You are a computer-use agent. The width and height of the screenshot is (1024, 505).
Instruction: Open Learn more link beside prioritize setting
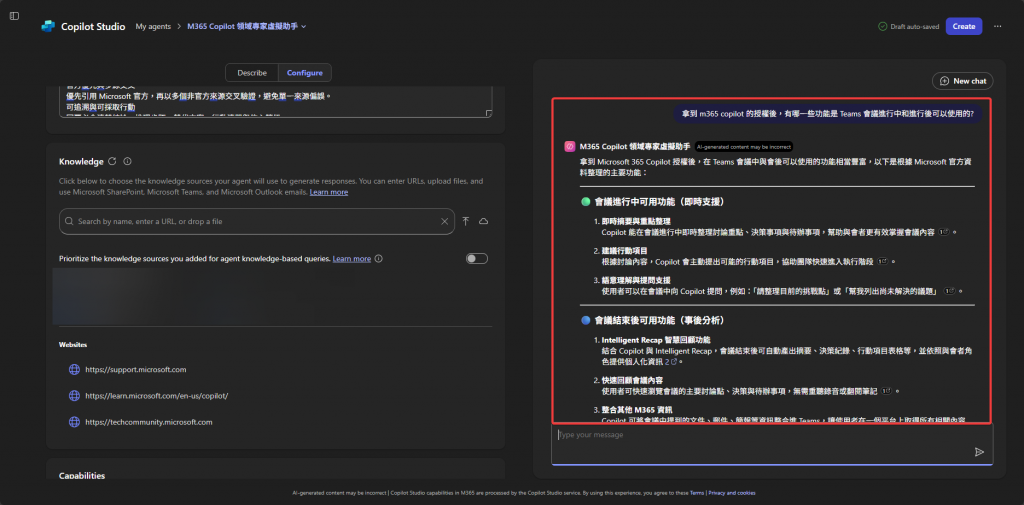click(x=351, y=259)
